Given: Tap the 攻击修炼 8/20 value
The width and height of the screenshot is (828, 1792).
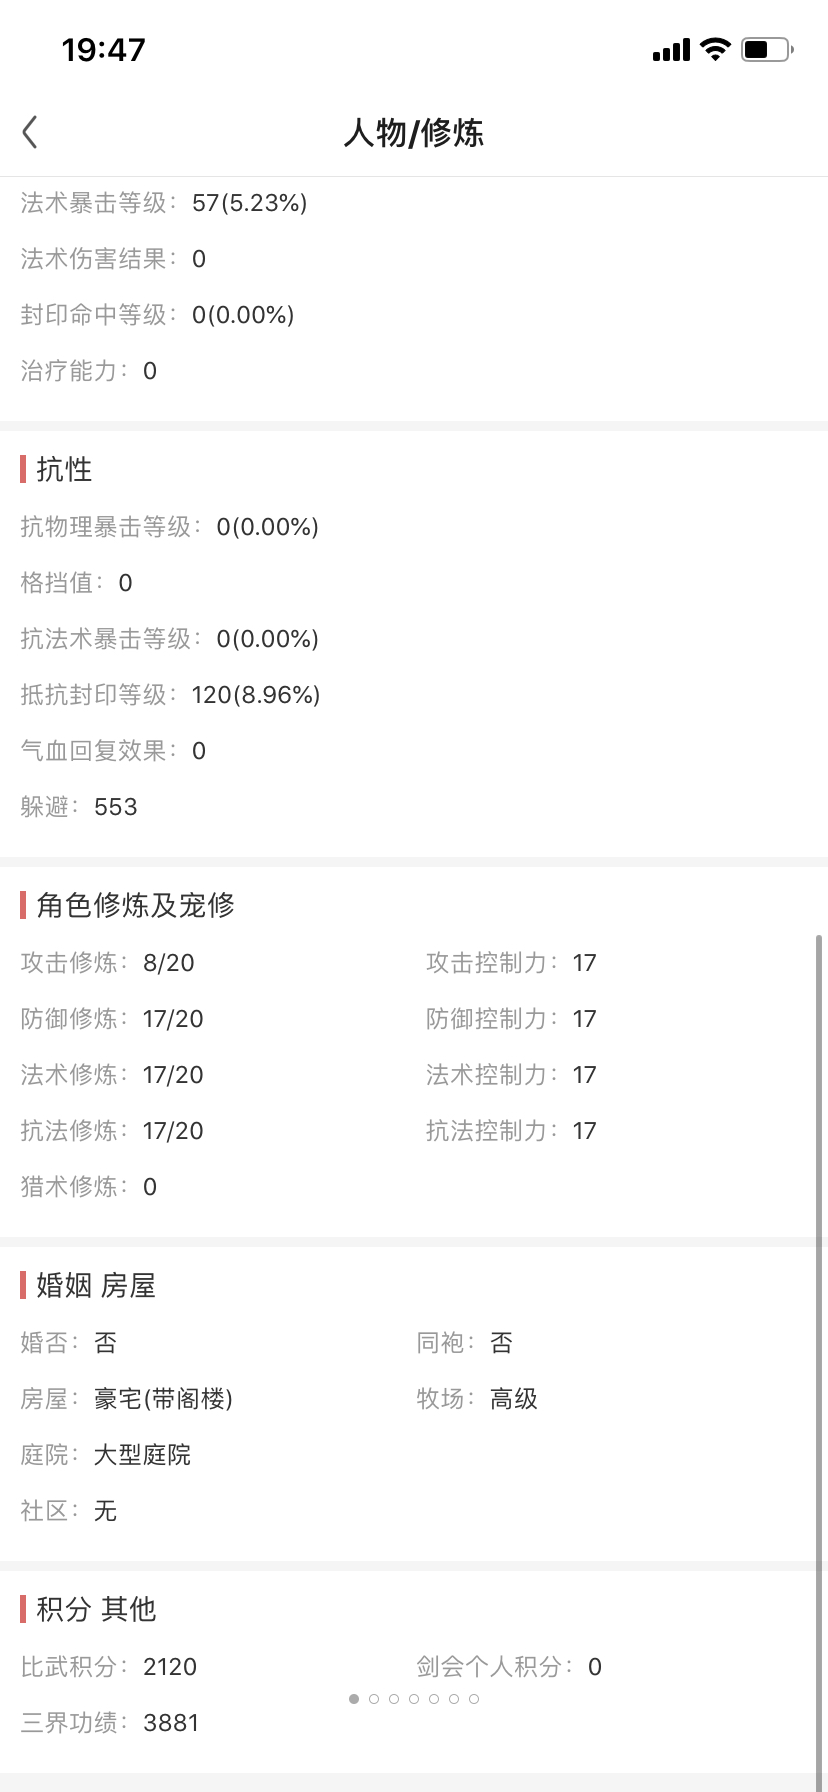Looking at the screenshot, I should pyautogui.click(x=169, y=963).
